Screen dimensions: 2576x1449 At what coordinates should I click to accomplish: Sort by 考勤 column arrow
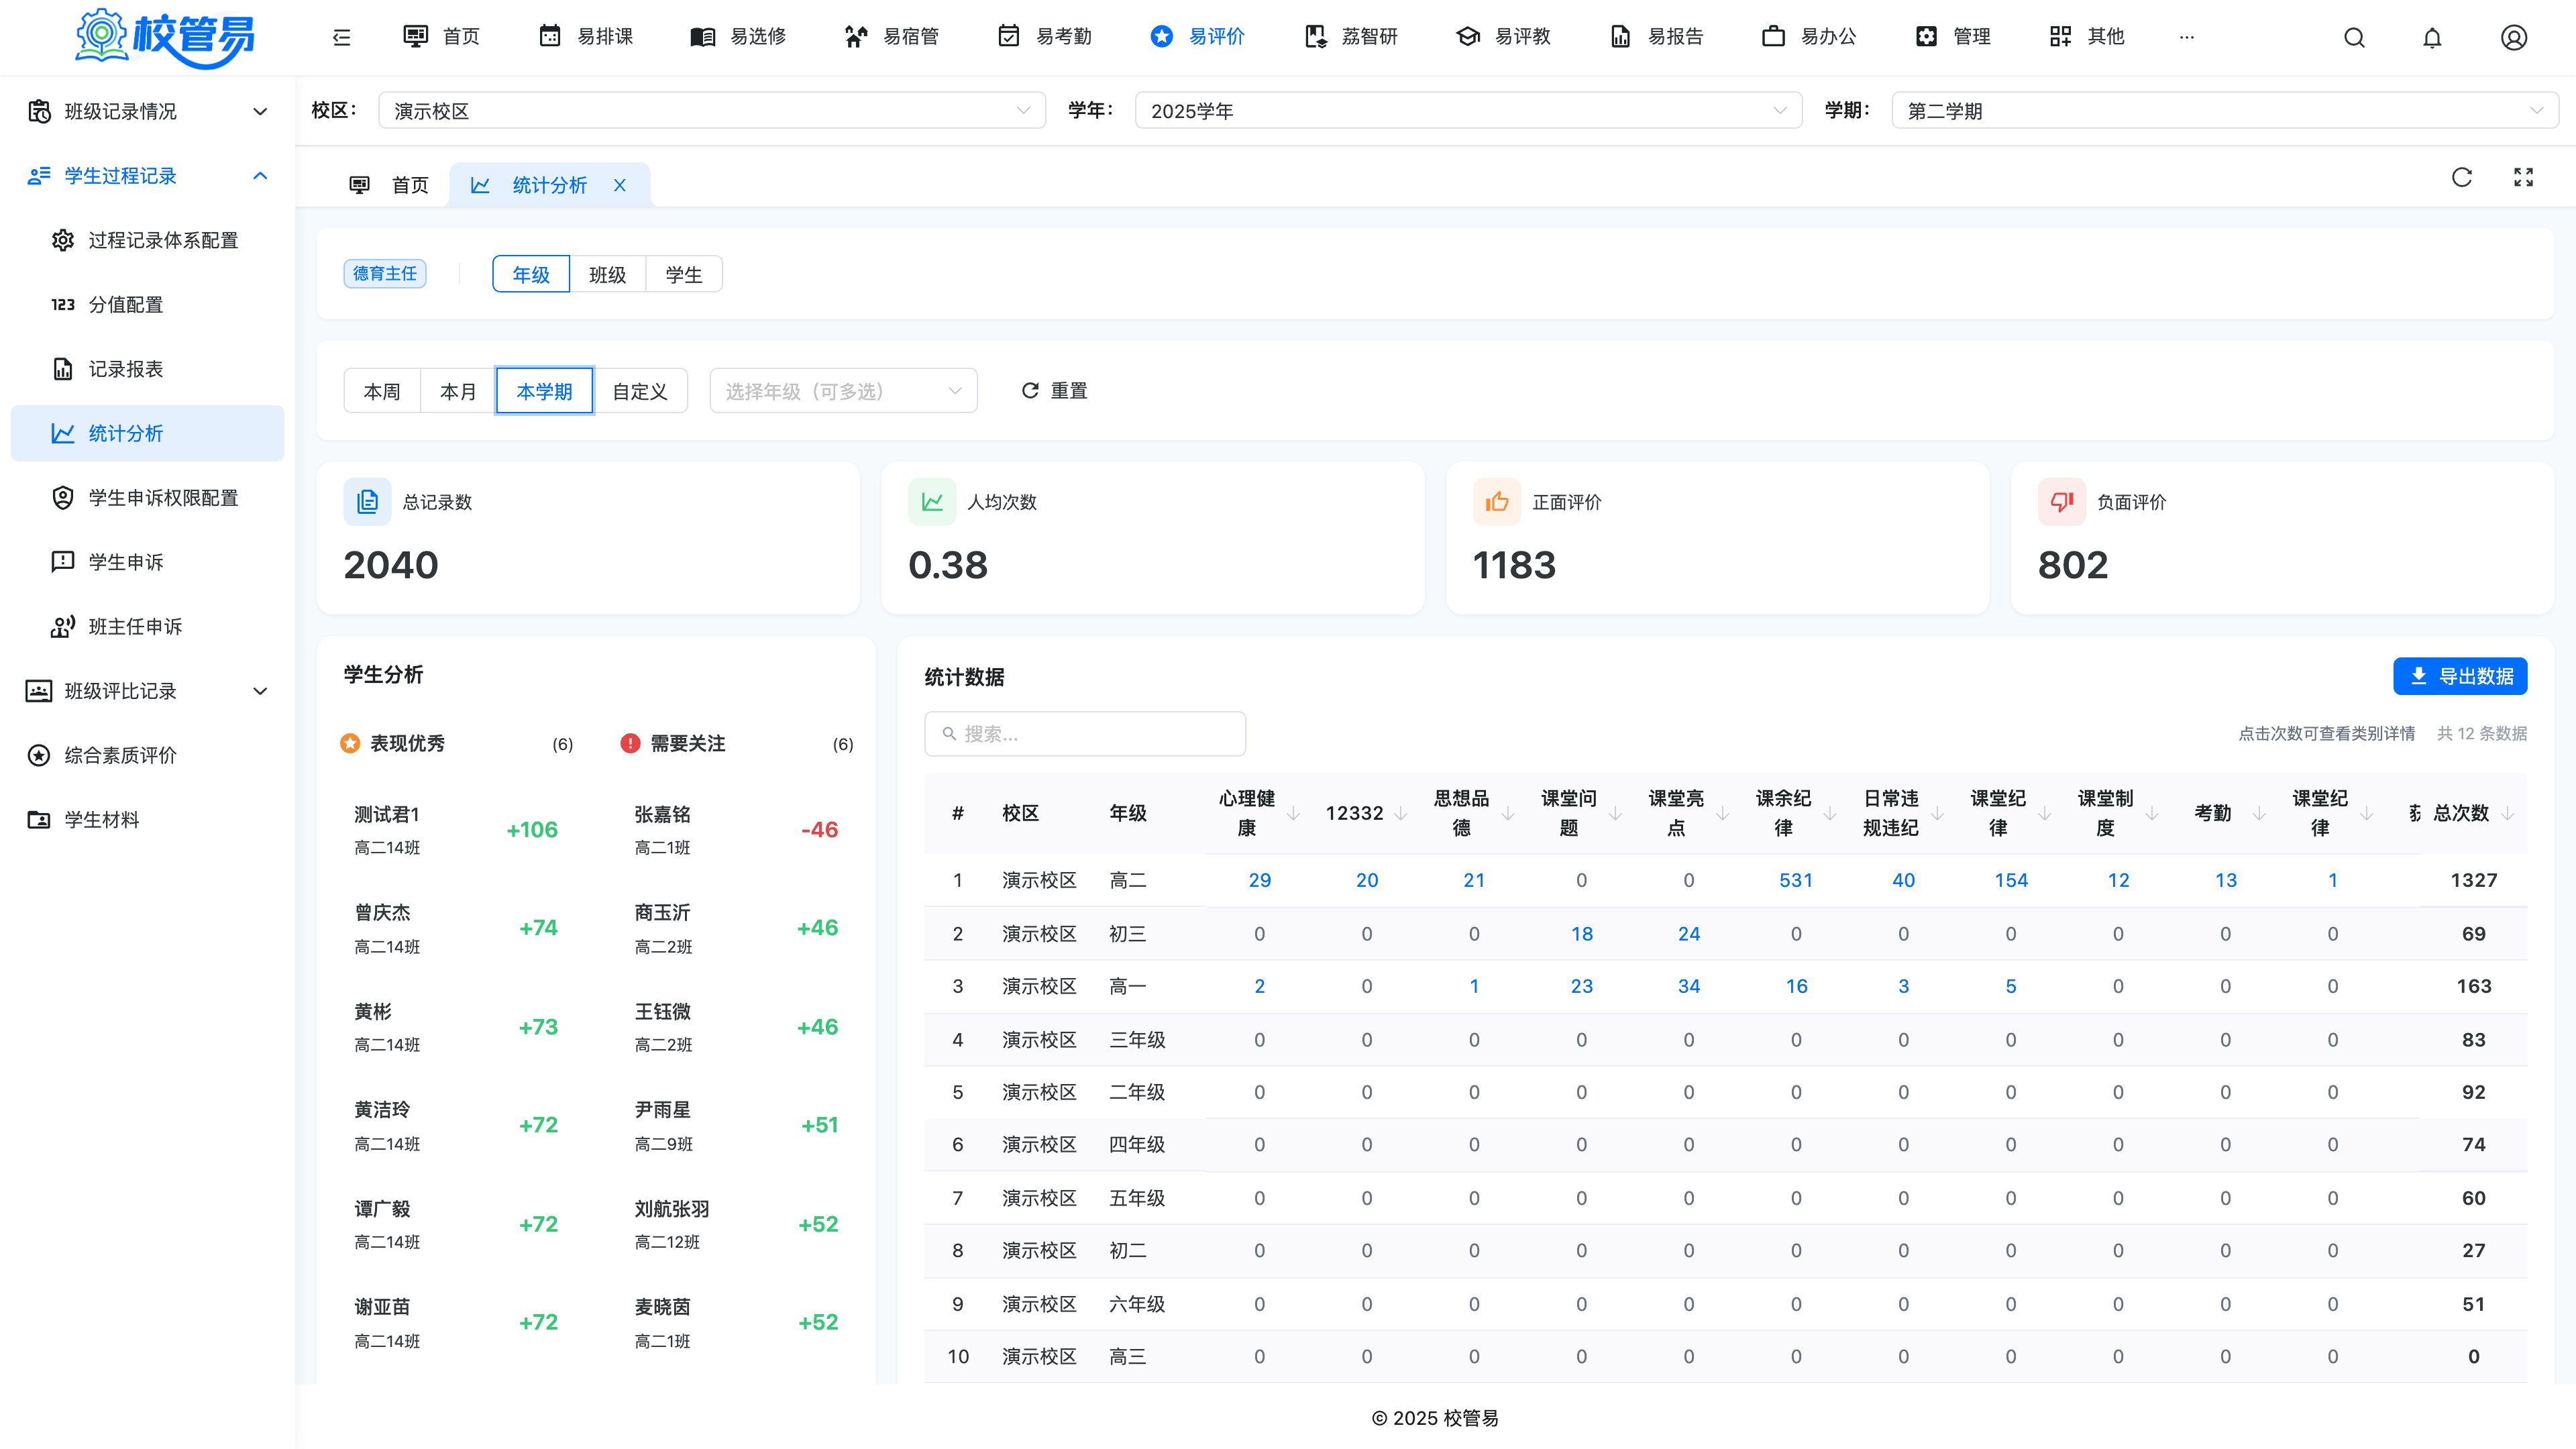pos(2259,813)
